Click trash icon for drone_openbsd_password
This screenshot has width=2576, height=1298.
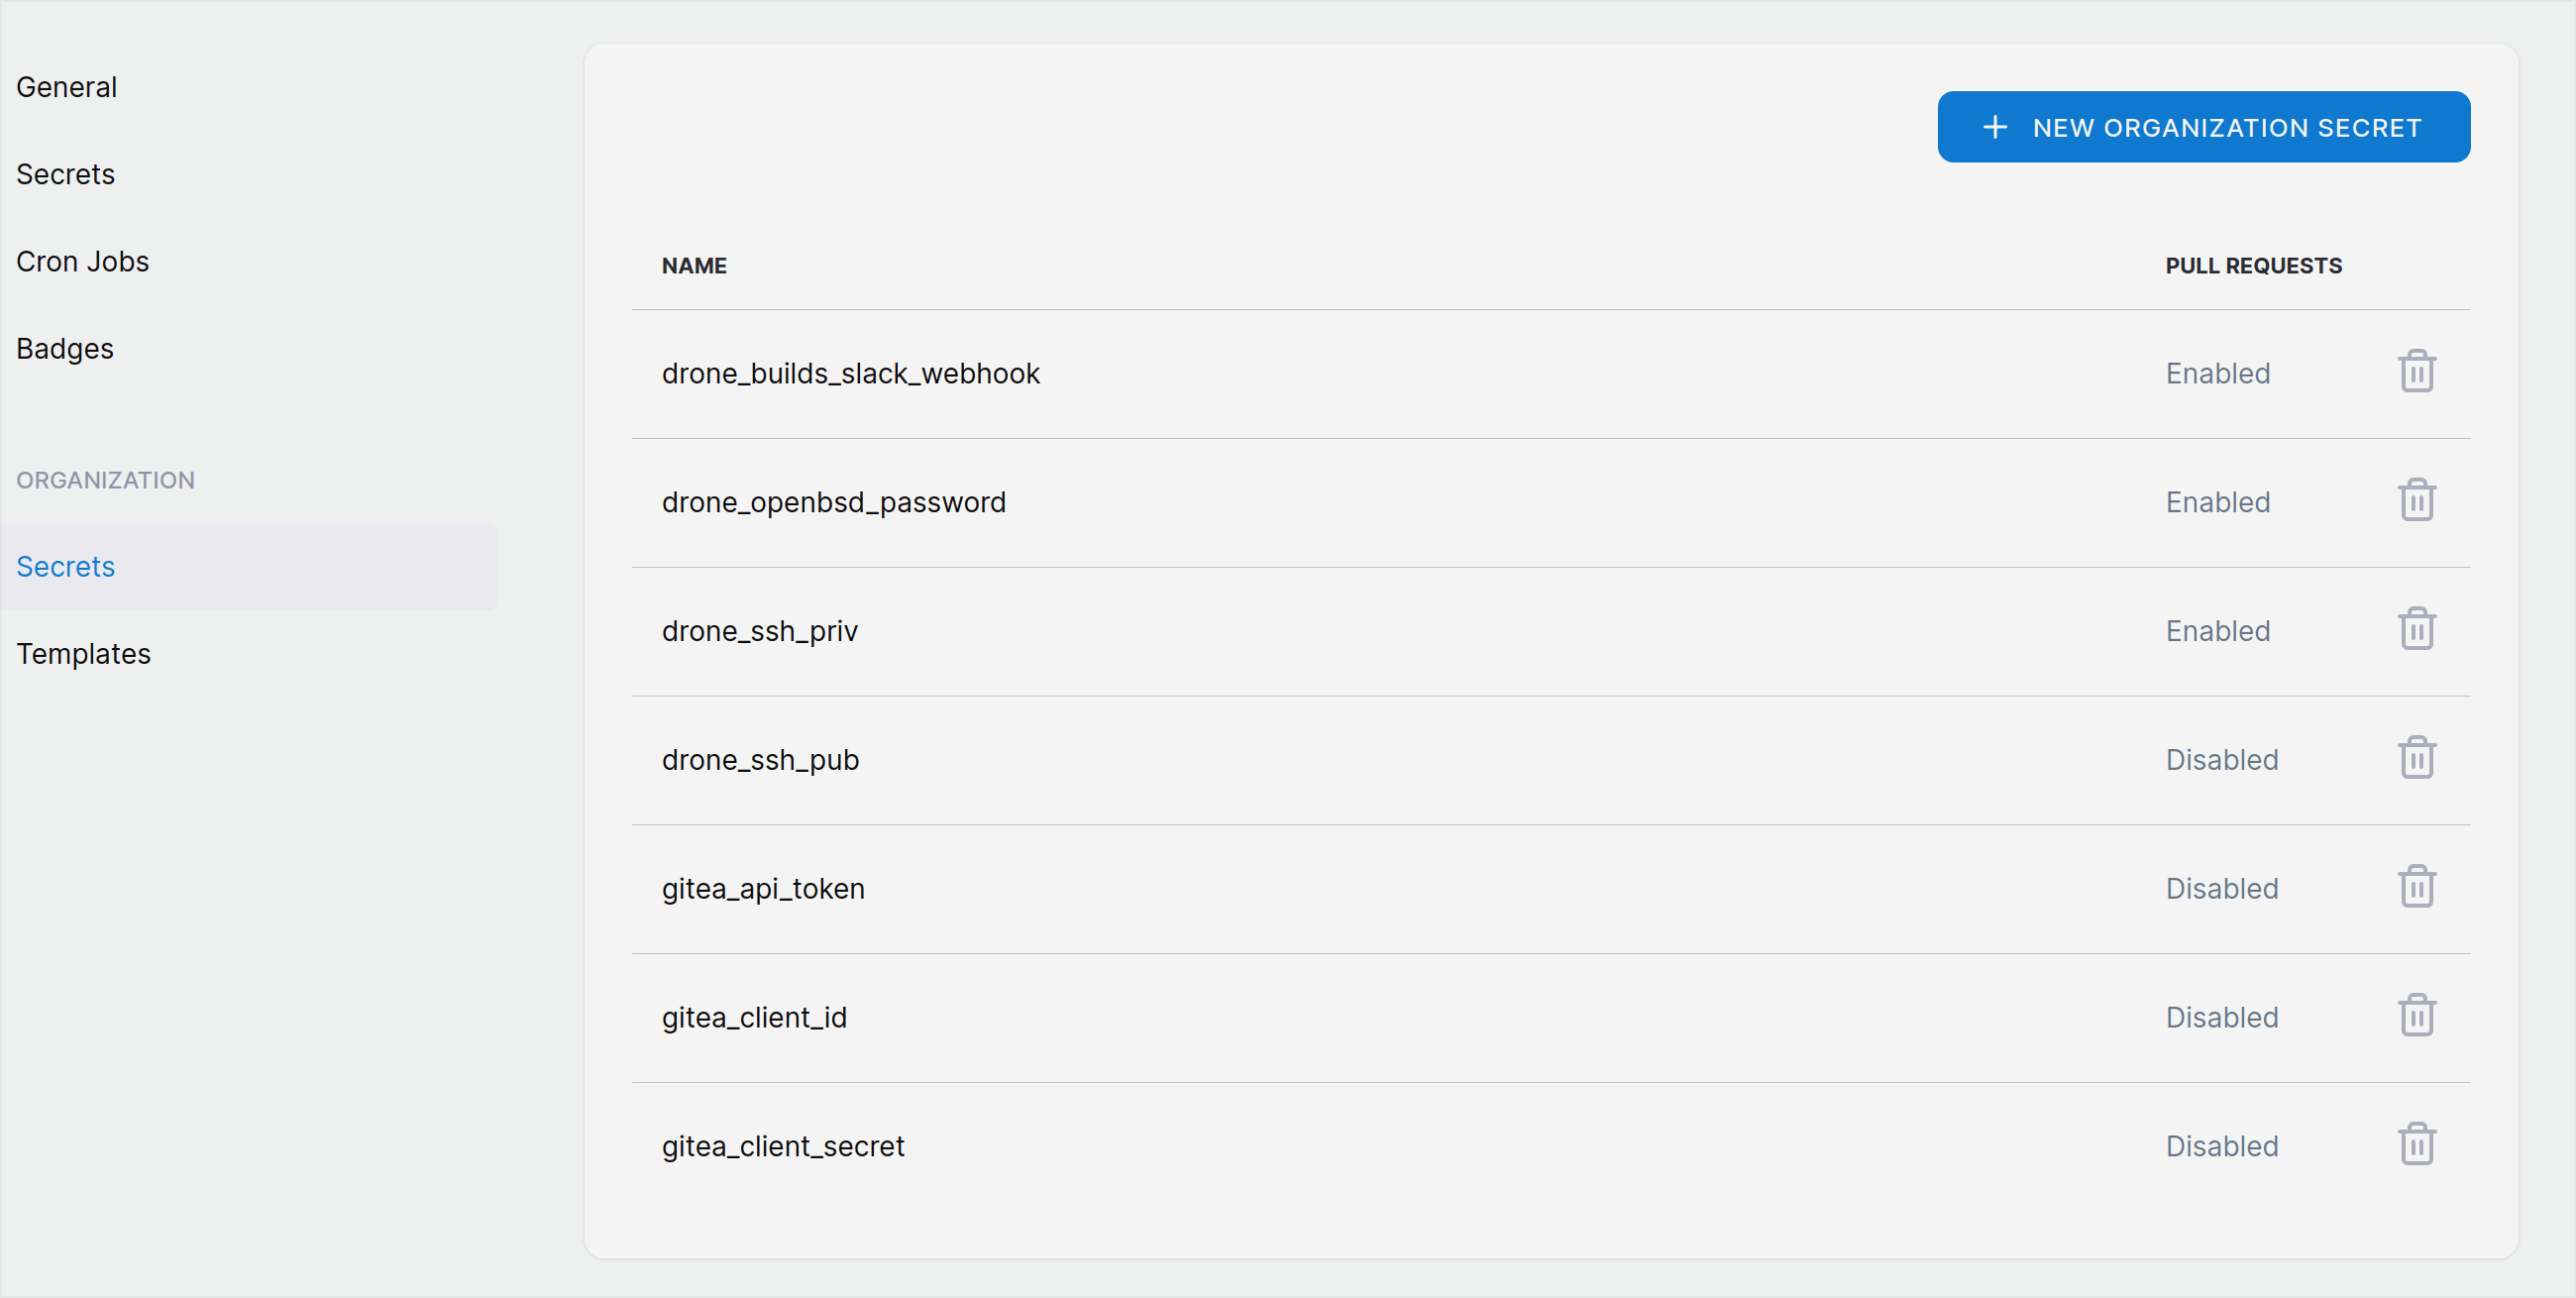(x=2416, y=501)
